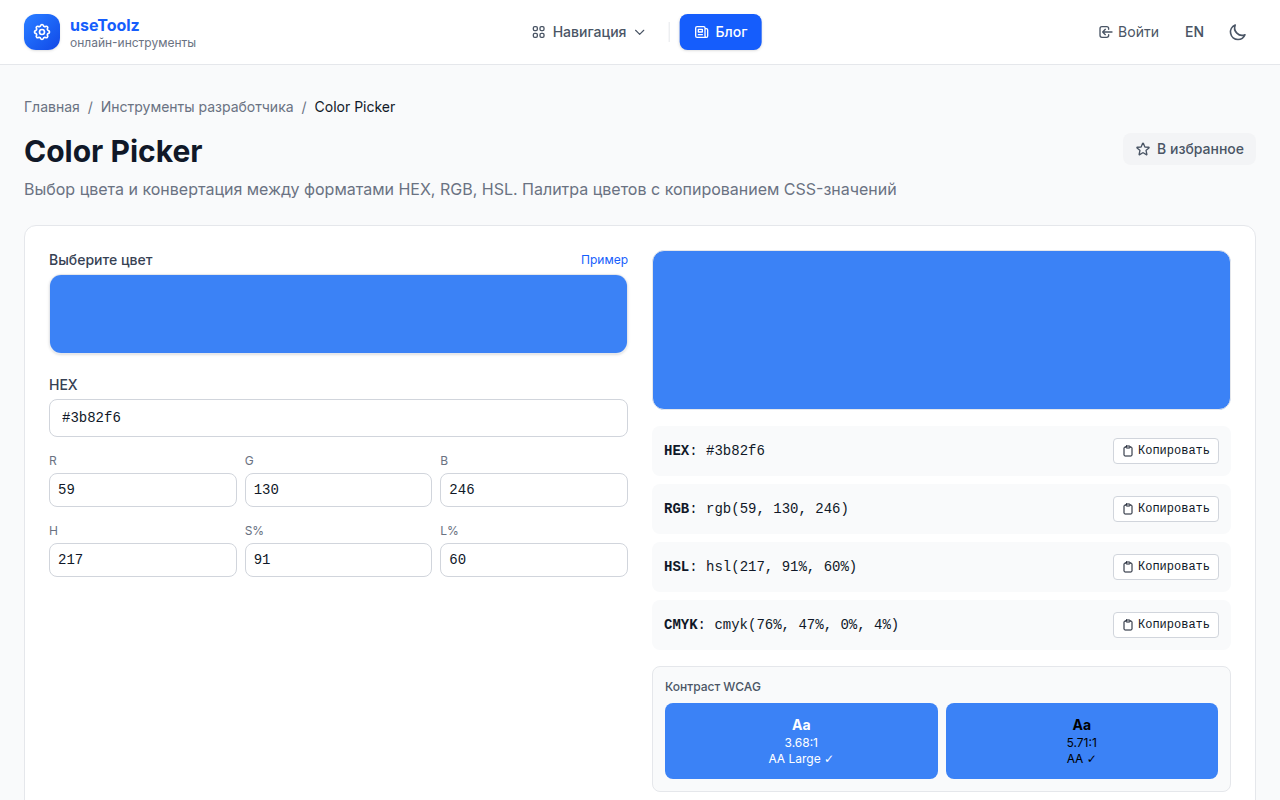This screenshot has height=800, width=1280.
Task: Click the clipboard icon in RGB row
Action: coord(1128,509)
